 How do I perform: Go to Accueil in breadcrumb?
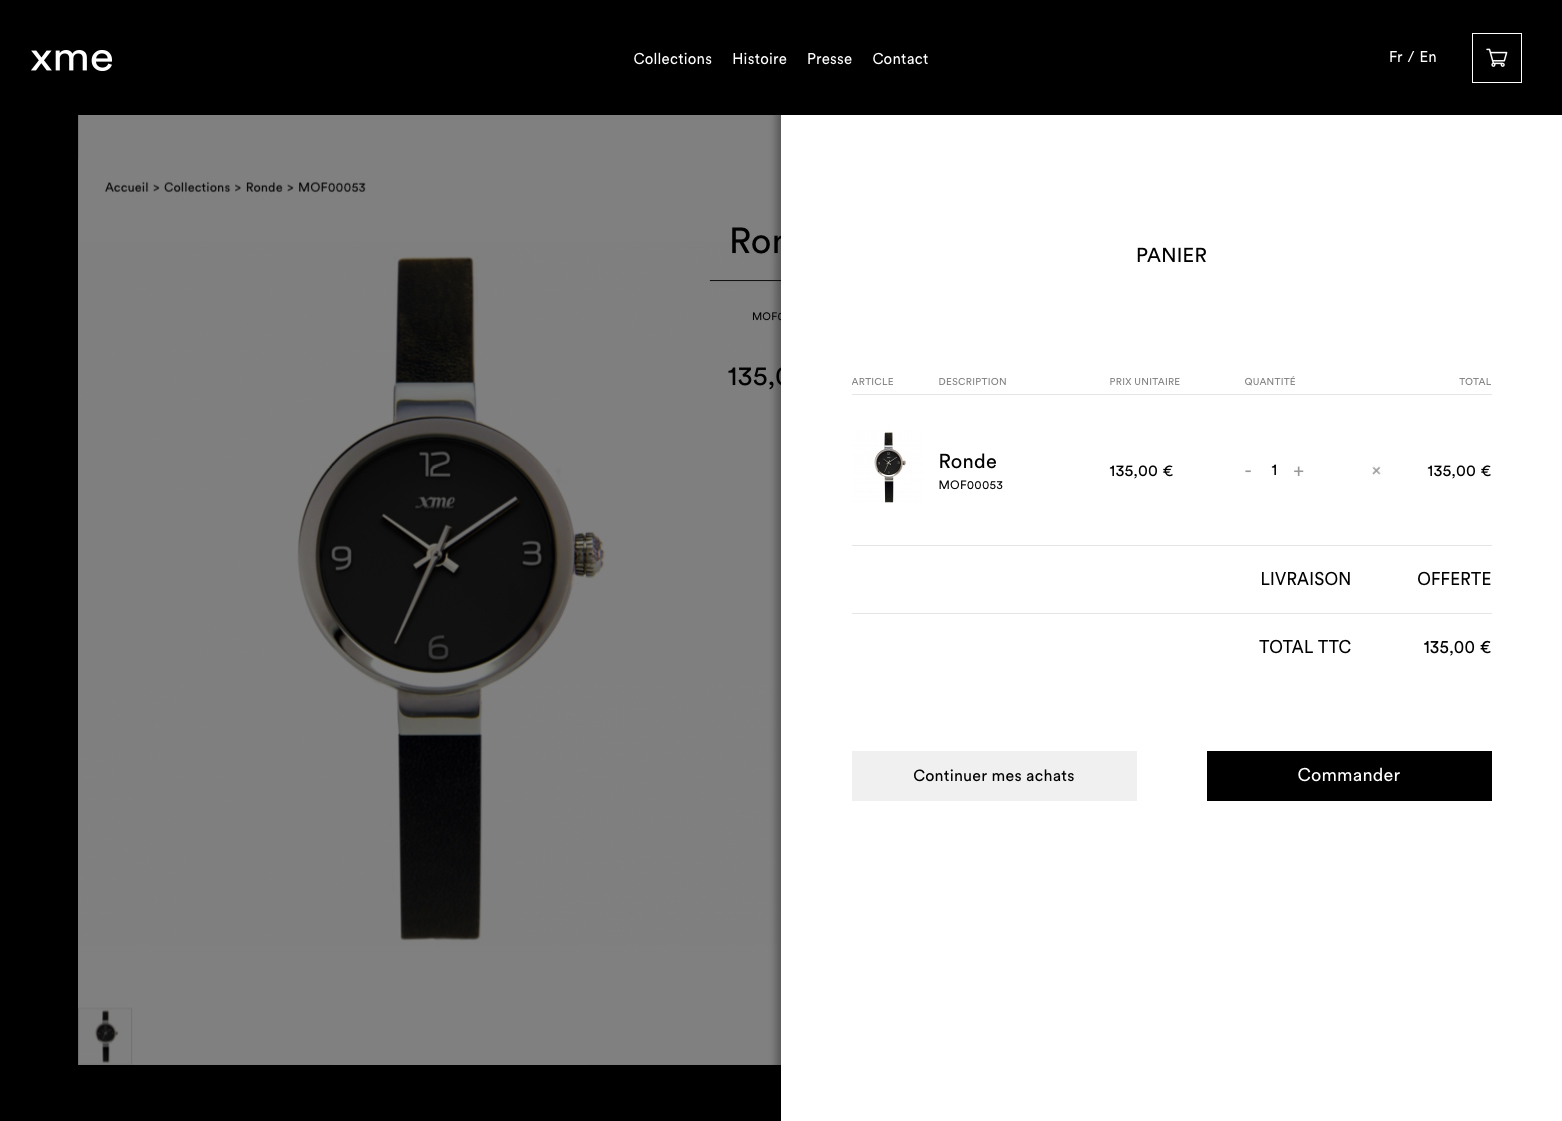[x=127, y=187]
